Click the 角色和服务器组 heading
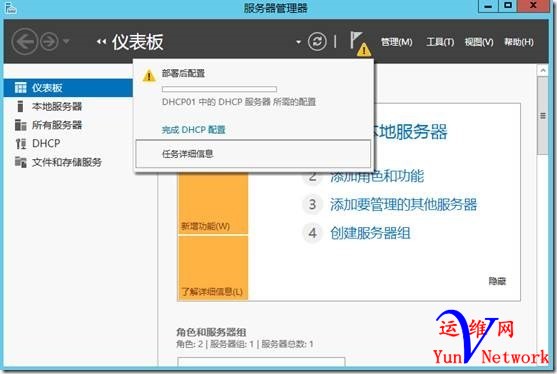This screenshot has height=374, width=557. 211,332
